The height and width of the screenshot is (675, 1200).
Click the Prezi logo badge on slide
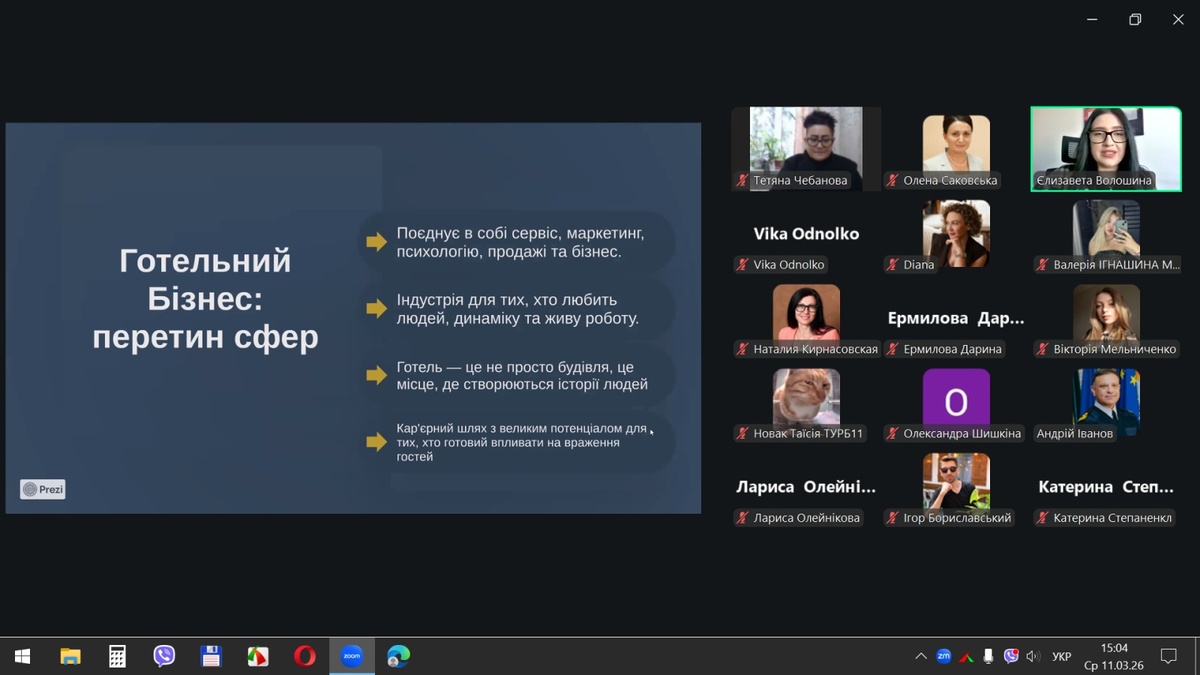(43, 489)
